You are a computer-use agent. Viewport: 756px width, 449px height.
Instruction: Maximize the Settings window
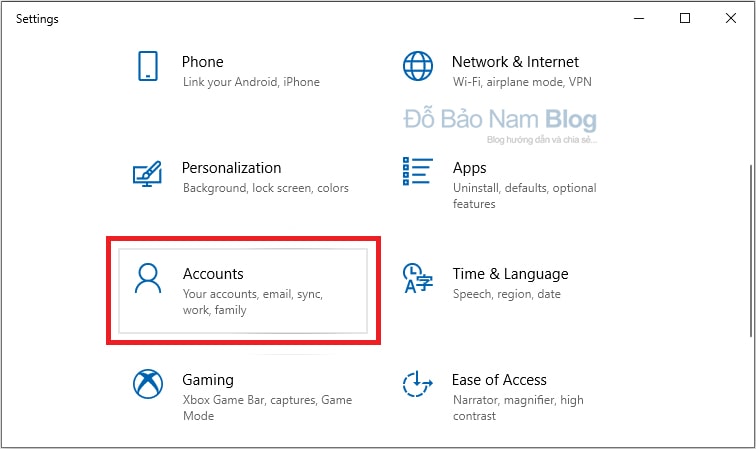[685, 18]
